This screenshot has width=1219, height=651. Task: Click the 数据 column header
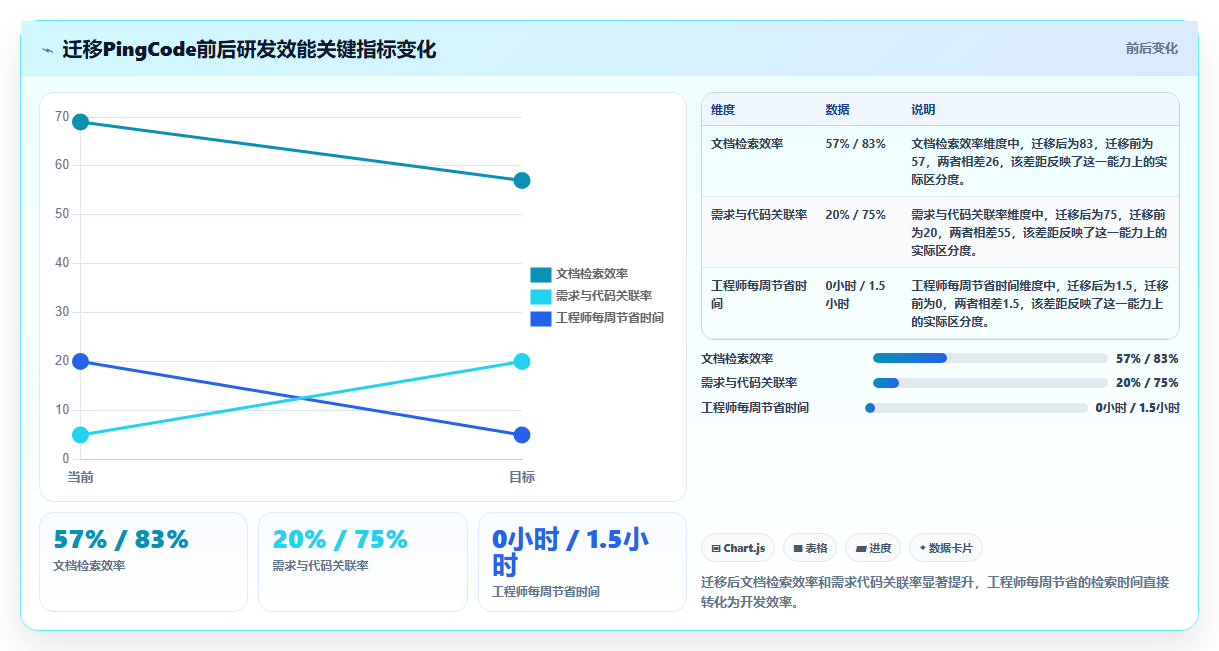click(x=837, y=110)
